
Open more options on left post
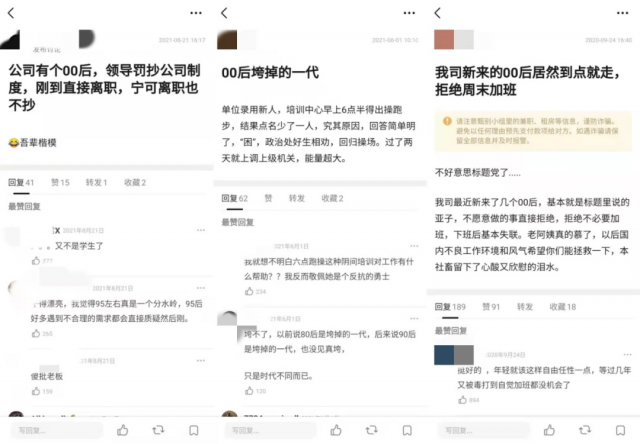[x=196, y=13]
